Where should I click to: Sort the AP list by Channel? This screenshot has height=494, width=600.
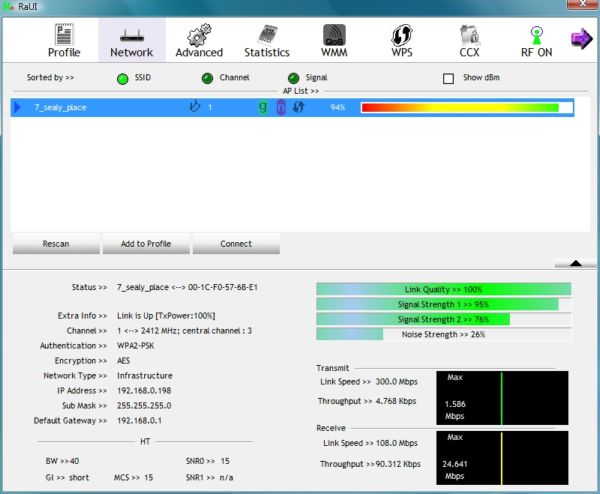(207, 78)
